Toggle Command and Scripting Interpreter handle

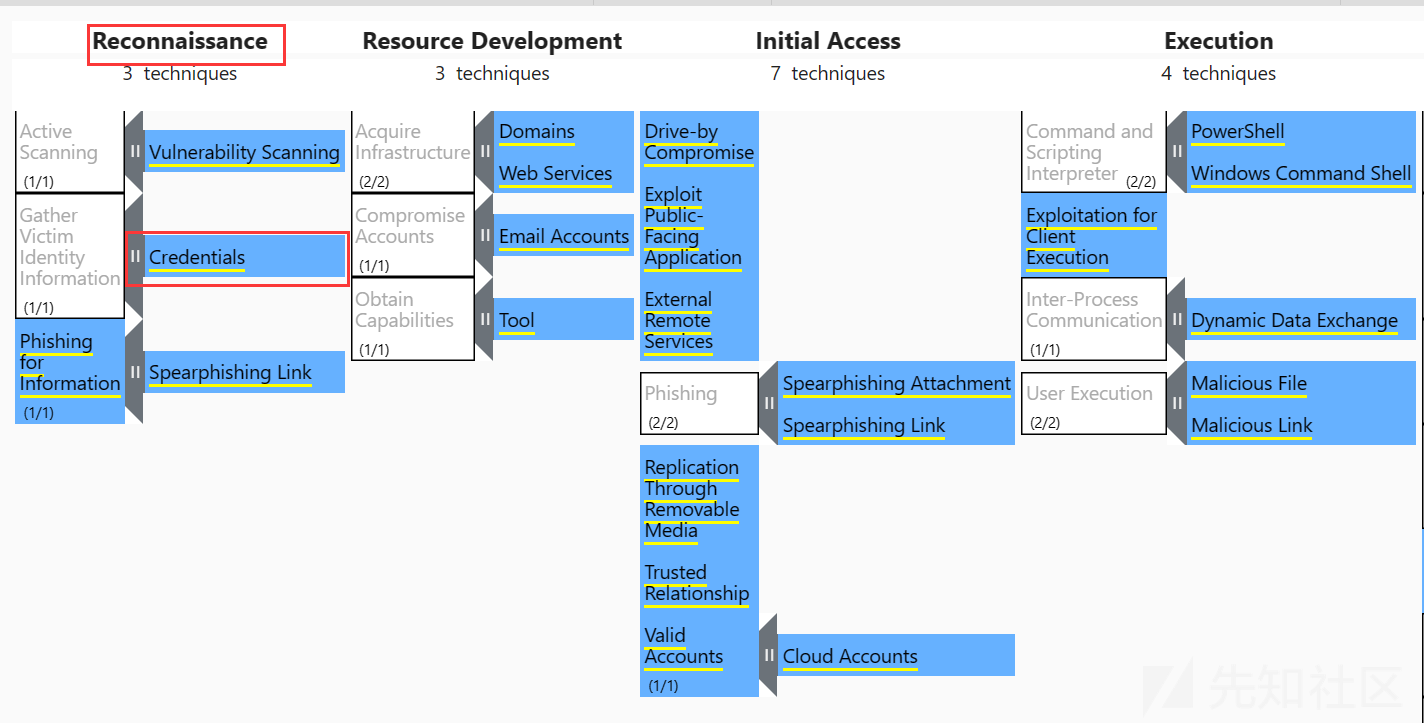tap(1176, 152)
